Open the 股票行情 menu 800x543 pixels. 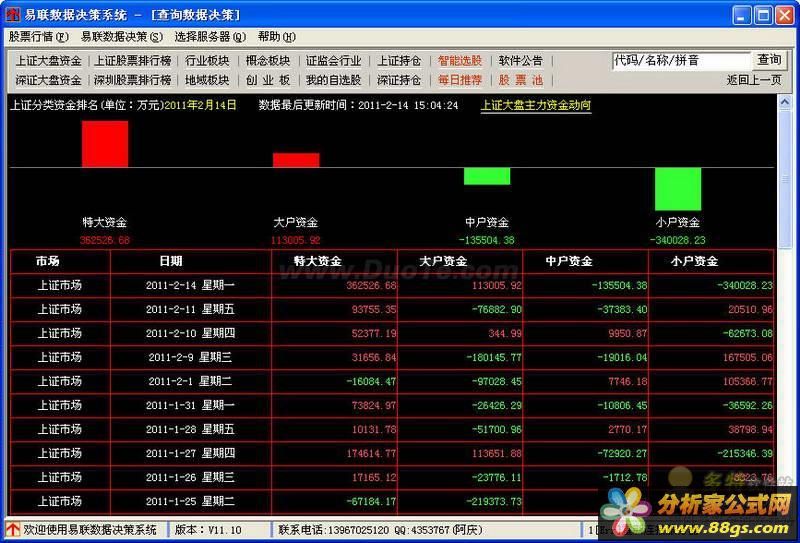pyautogui.click(x=38, y=37)
